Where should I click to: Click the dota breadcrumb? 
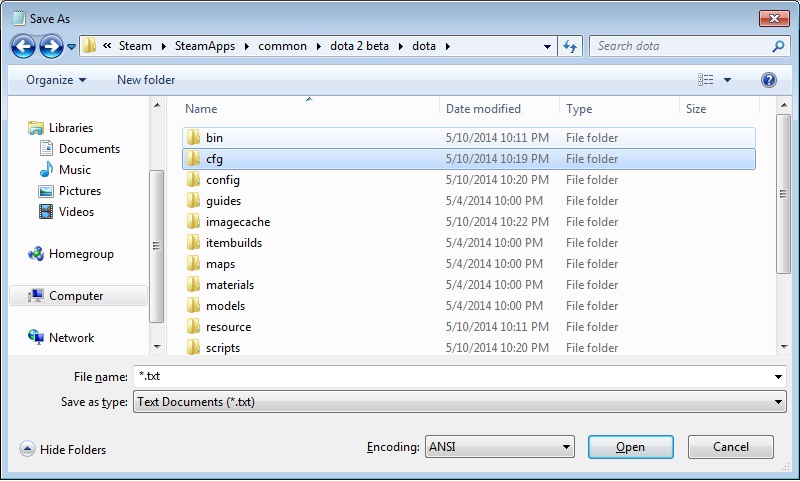(x=424, y=46)
